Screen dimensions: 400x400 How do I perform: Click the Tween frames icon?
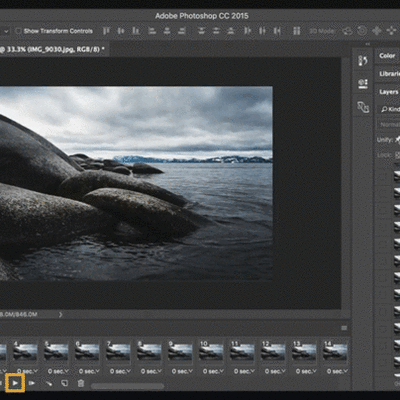[x=49, y=383]
